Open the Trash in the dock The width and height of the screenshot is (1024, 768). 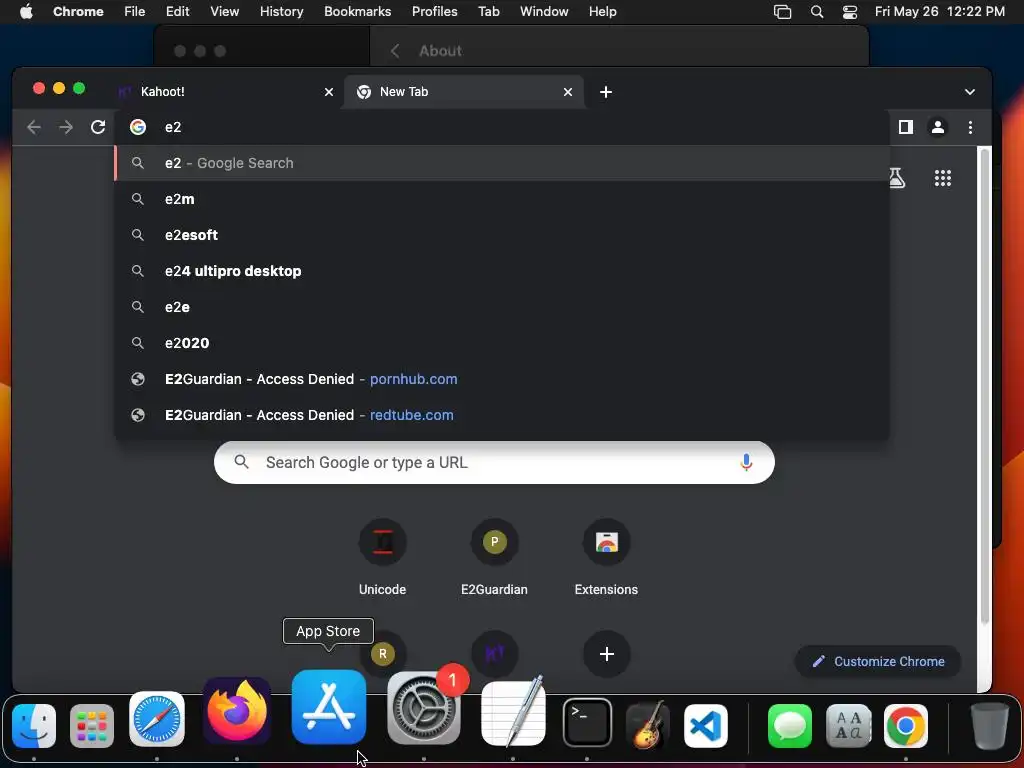click(x=990, y=726)
